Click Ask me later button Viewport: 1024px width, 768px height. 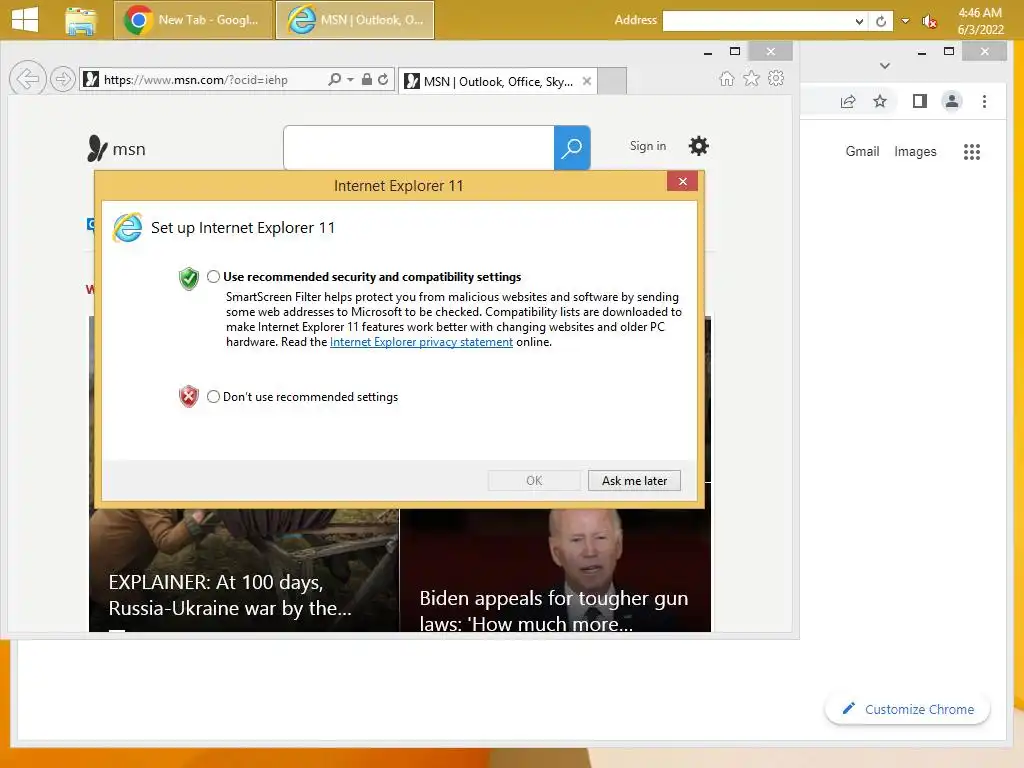pos(634,481)
